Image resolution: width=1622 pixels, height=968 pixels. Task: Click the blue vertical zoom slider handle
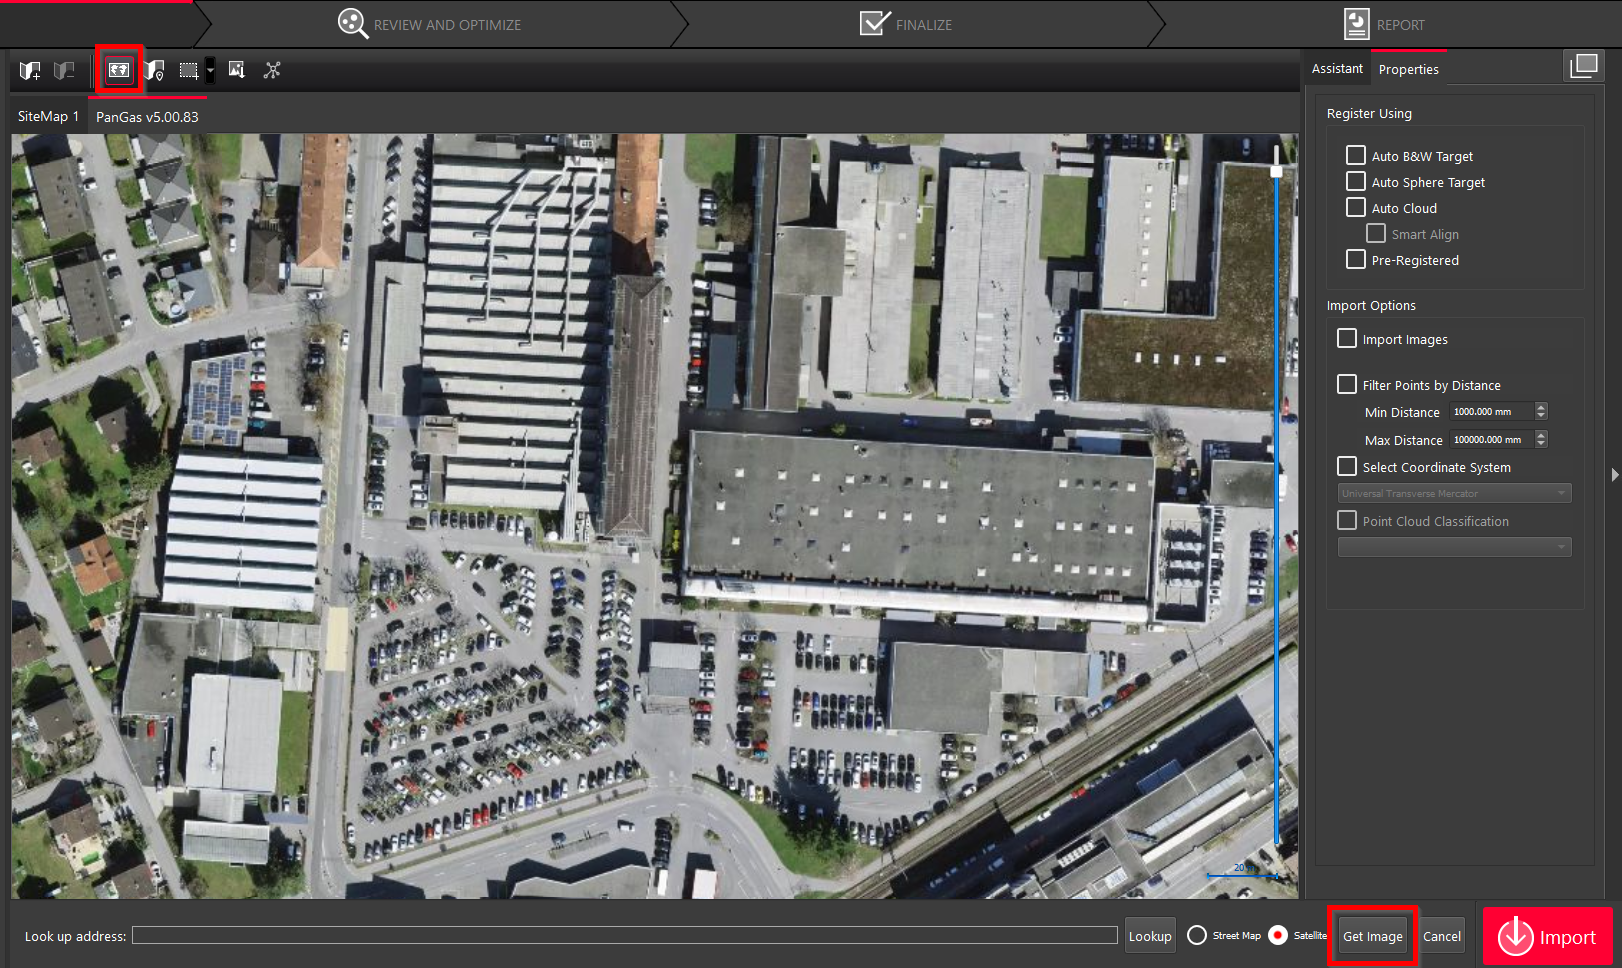[1276, 171]
